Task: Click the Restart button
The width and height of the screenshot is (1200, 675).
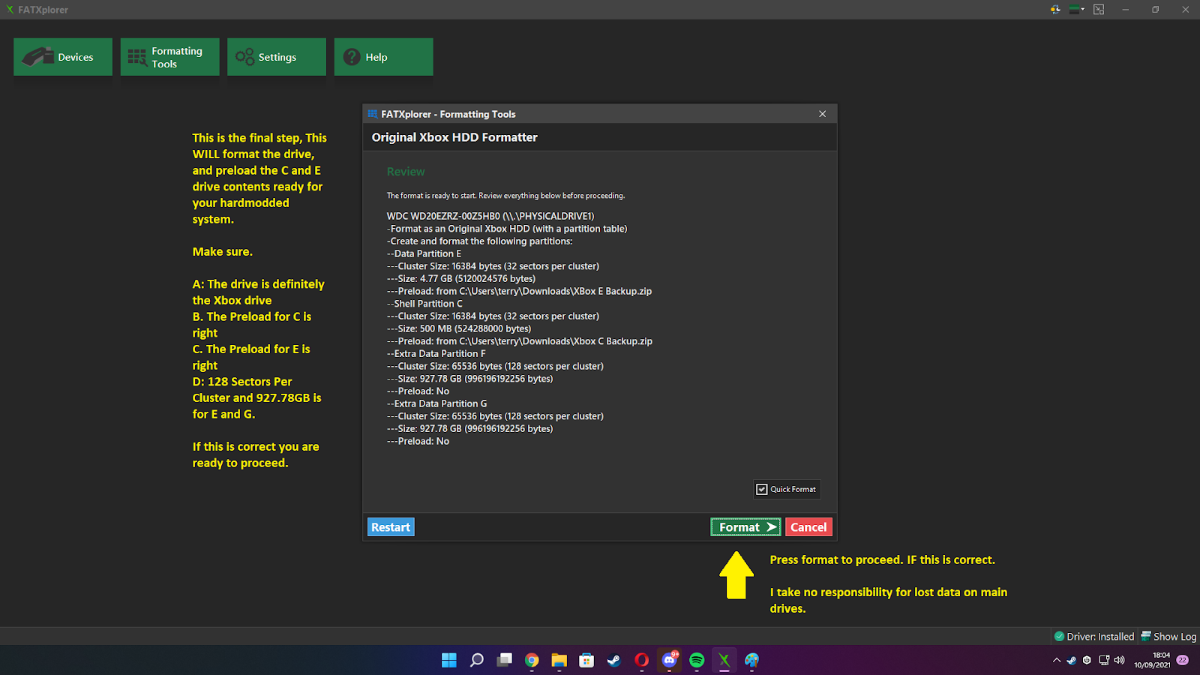Action: coord(390,527)
